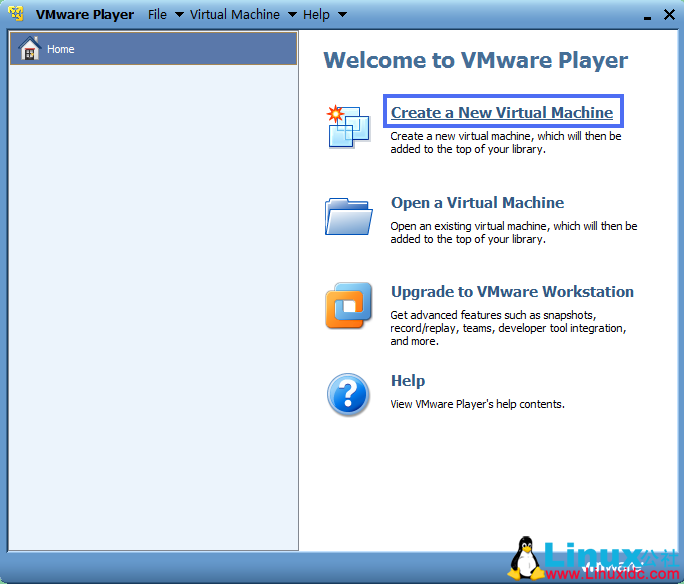The width and height of the screenshot is (684, 584).
Task: Click the "Welcome to VMware Player" heading
Action: (475, 60)
